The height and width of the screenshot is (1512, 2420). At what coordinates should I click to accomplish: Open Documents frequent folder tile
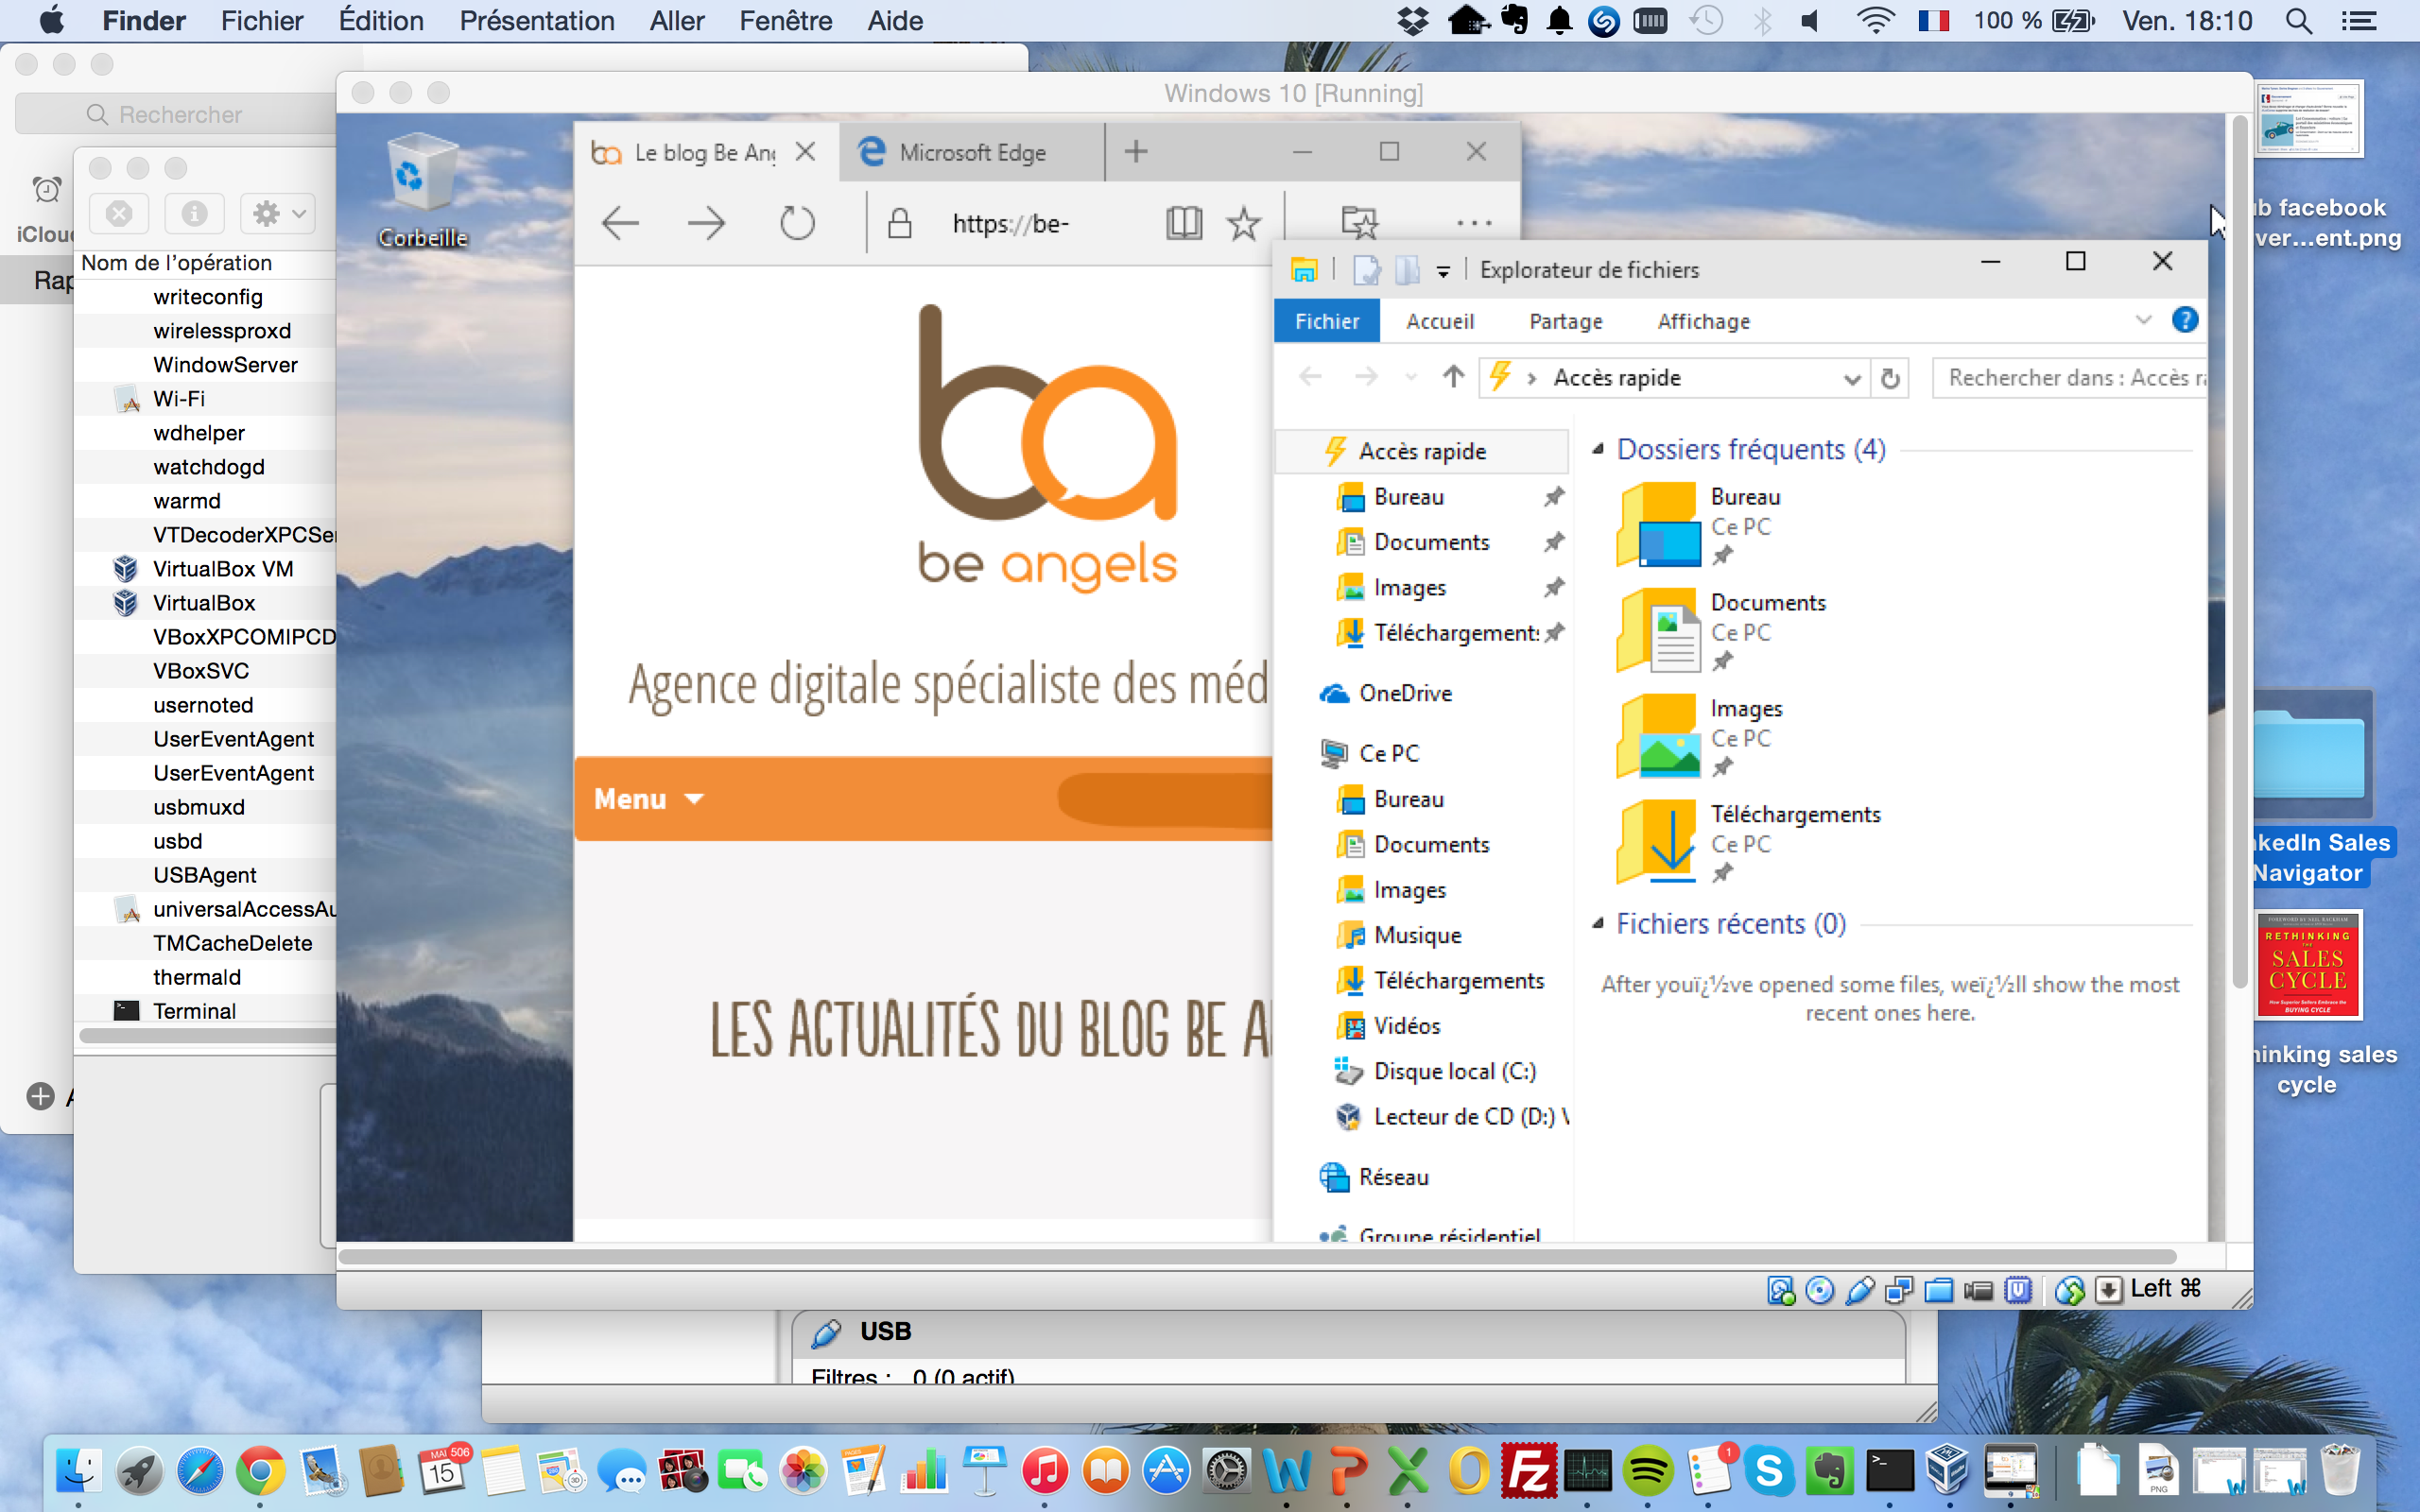point(1722,630)
